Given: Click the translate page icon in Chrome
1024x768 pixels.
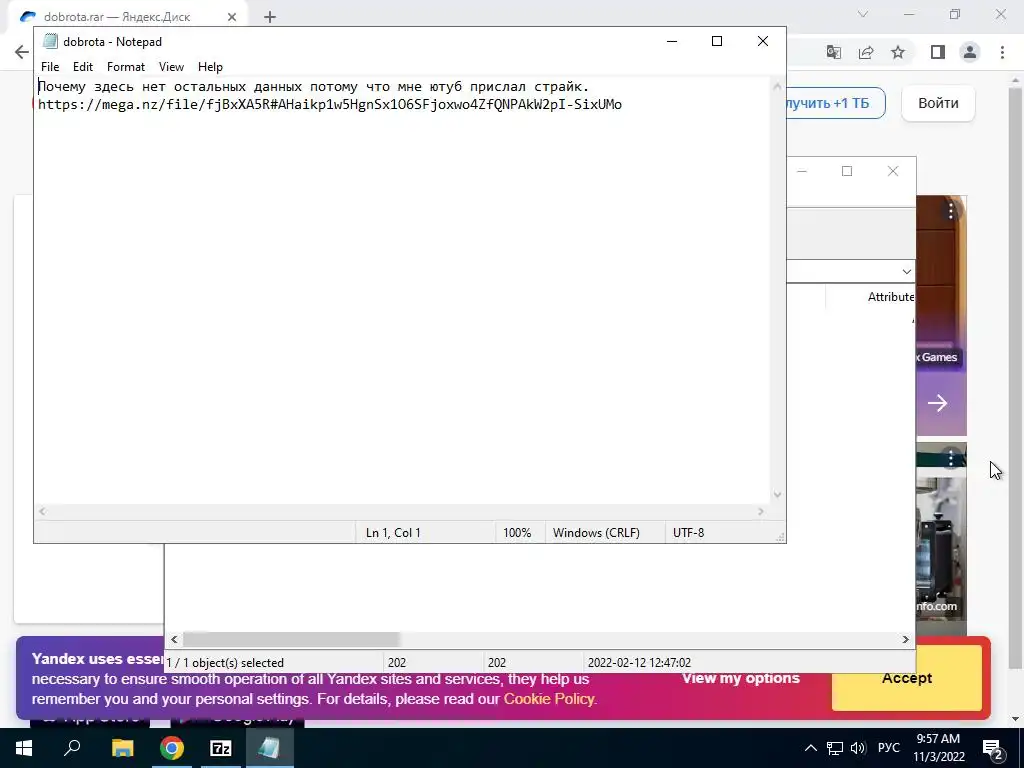Looking at the screenshot, I should pos(833,52).
